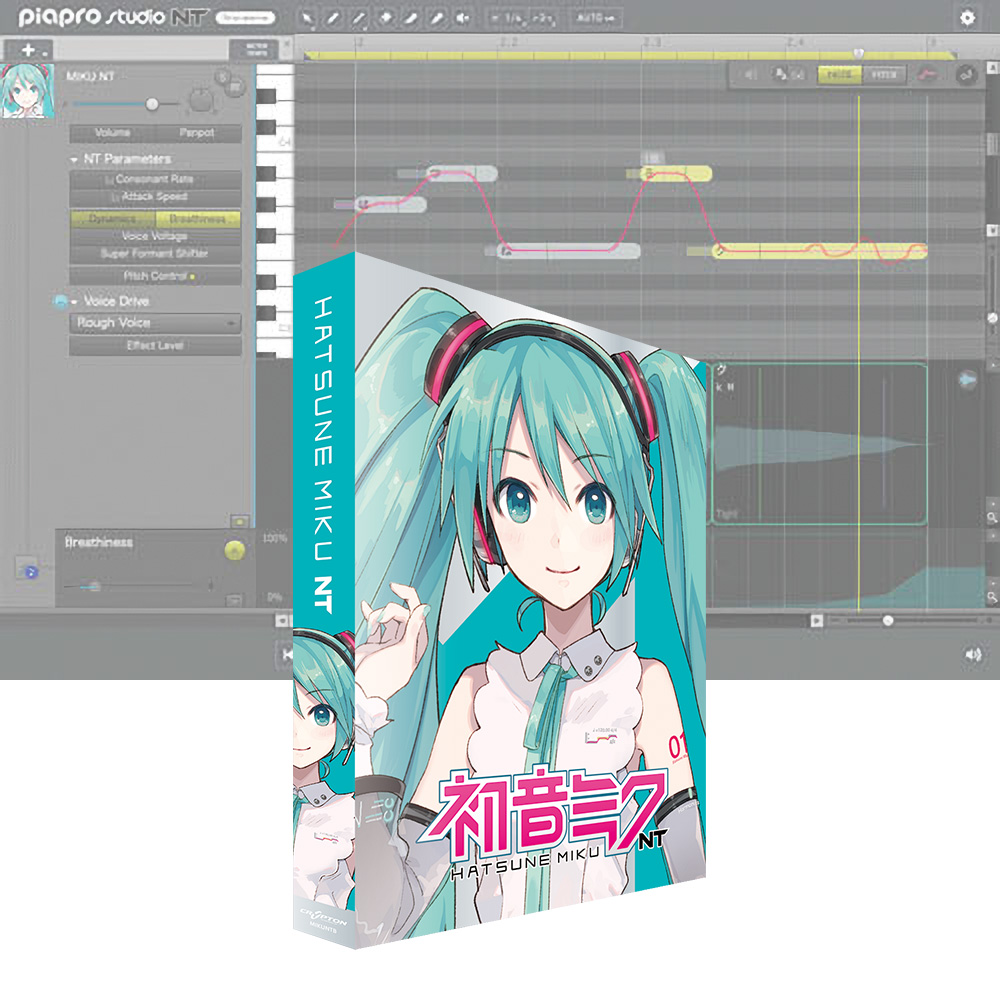The image size is (1000, 1000).
Task: Click the yellow region bar in ruler
Action: pyautogui.click(x=631, y=56)
